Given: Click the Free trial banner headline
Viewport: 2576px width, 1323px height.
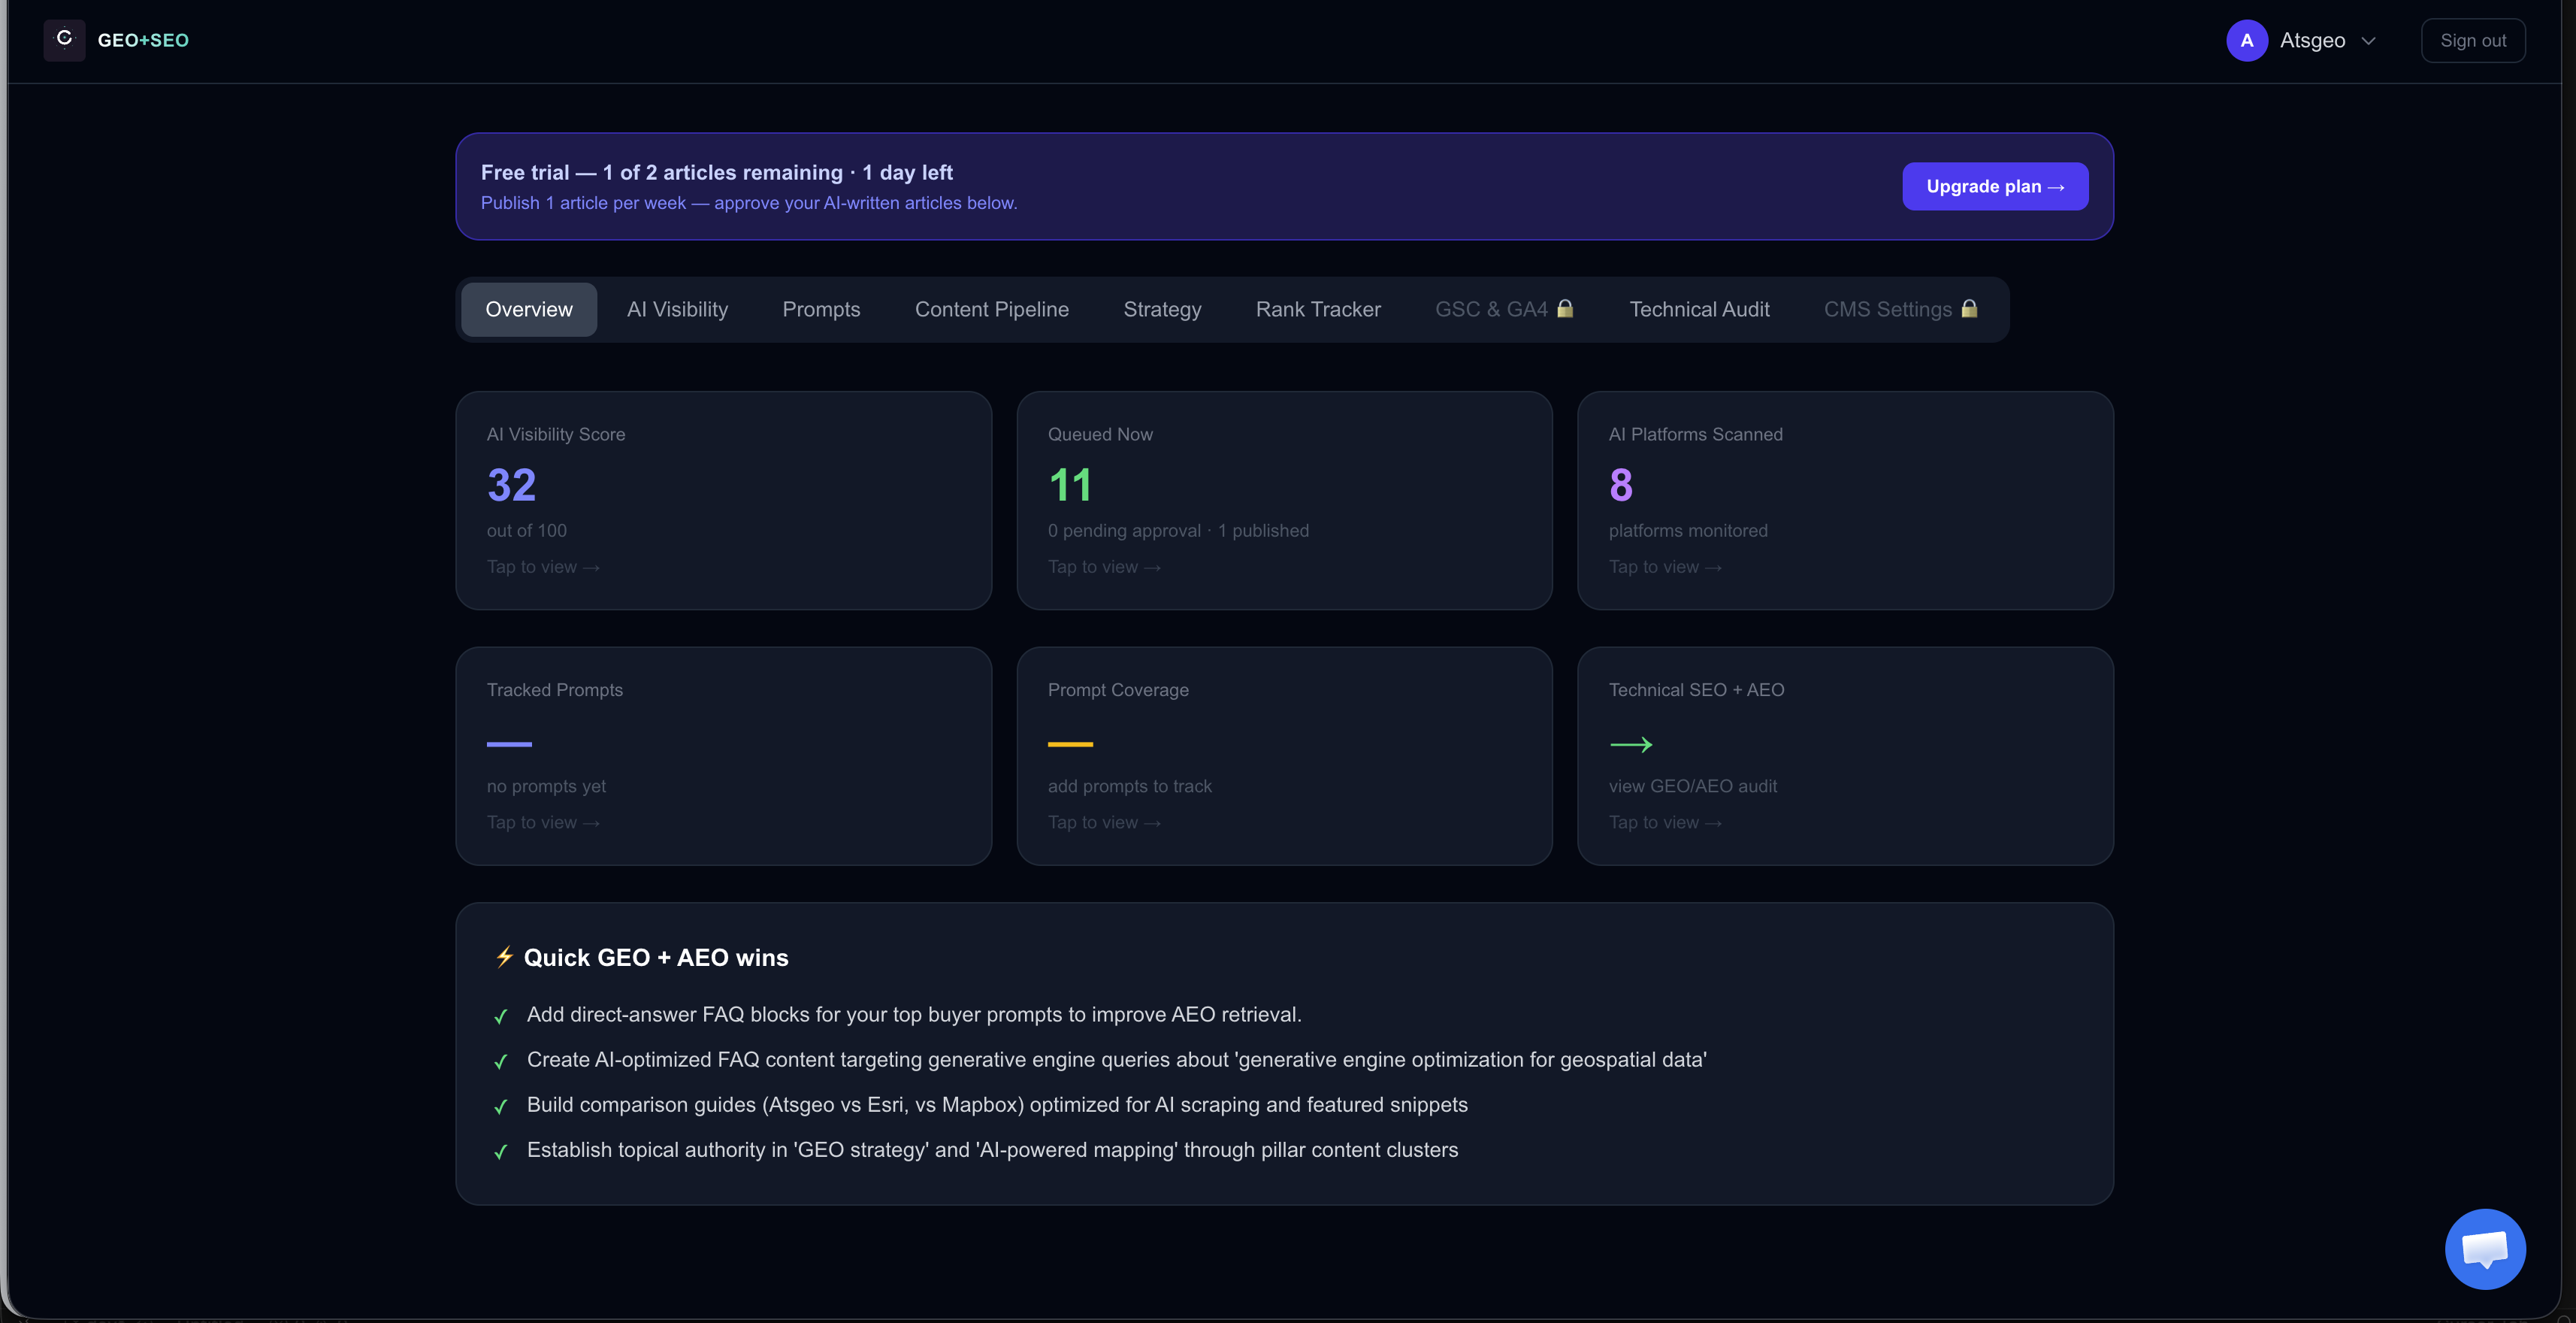Looking at the screenshot, I should (716, 172).
